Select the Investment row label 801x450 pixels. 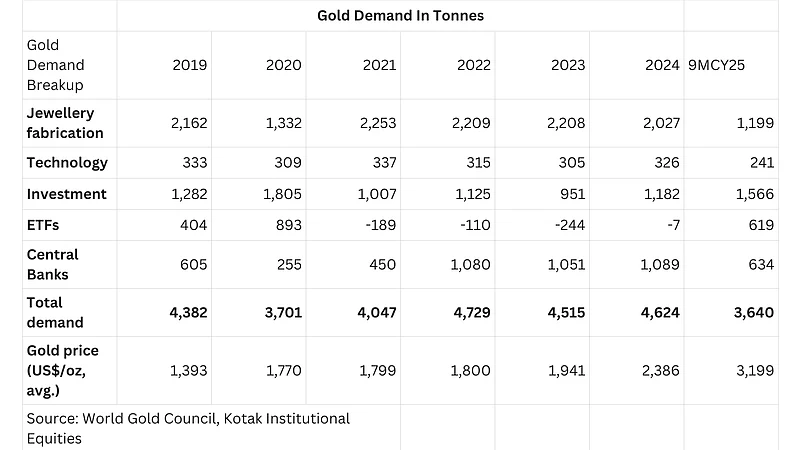[67, 194]
